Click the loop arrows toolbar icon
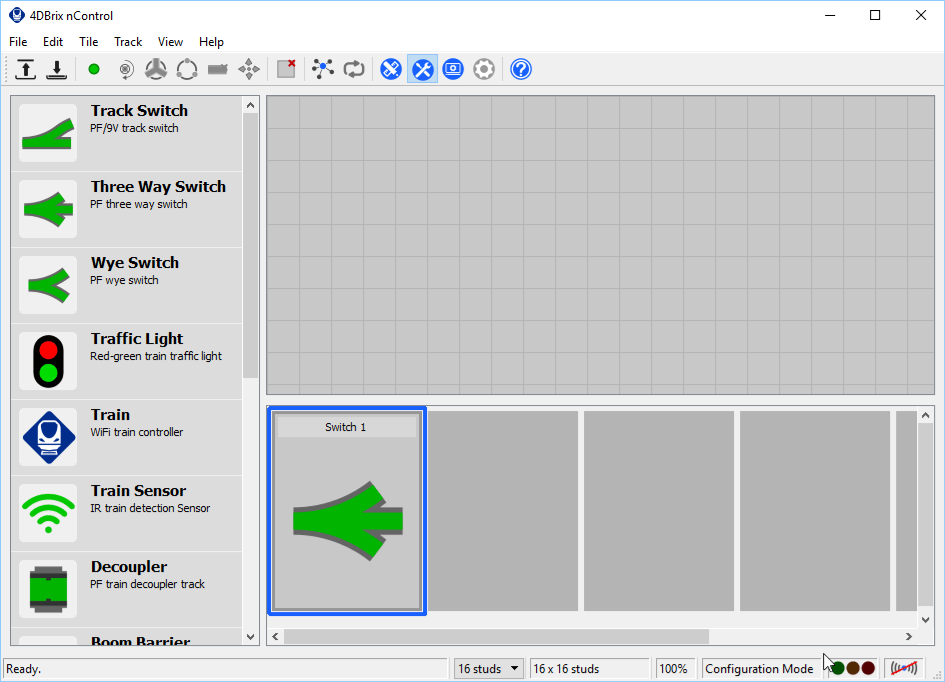945x682 pixels. [x=354, y=69]
